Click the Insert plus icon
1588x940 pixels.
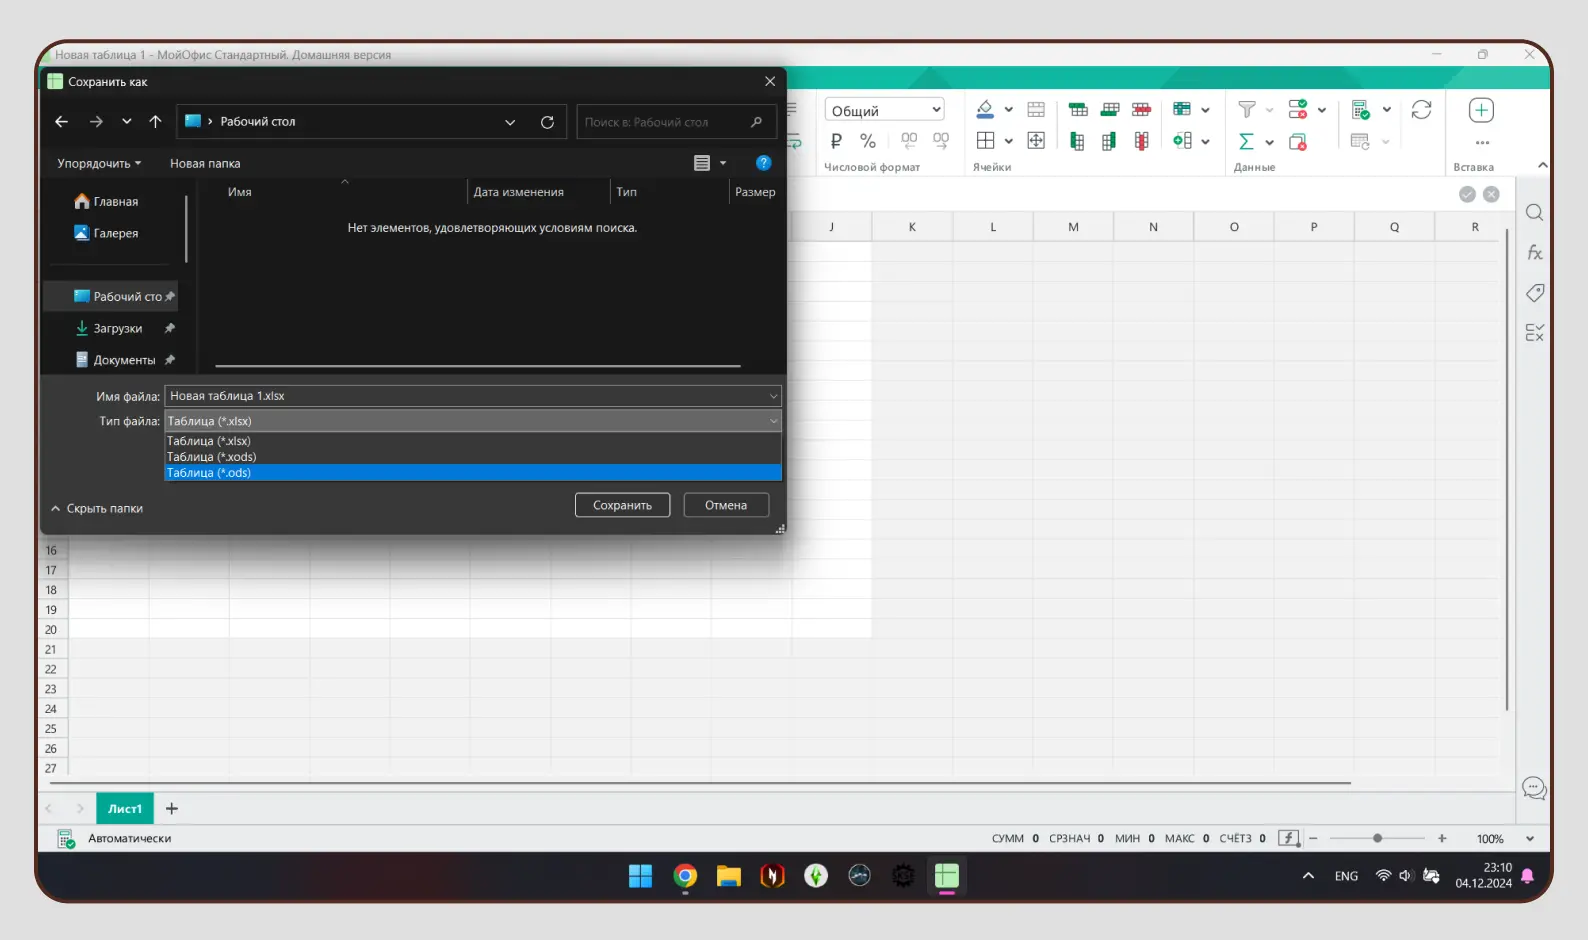(x=1481, y=110)
